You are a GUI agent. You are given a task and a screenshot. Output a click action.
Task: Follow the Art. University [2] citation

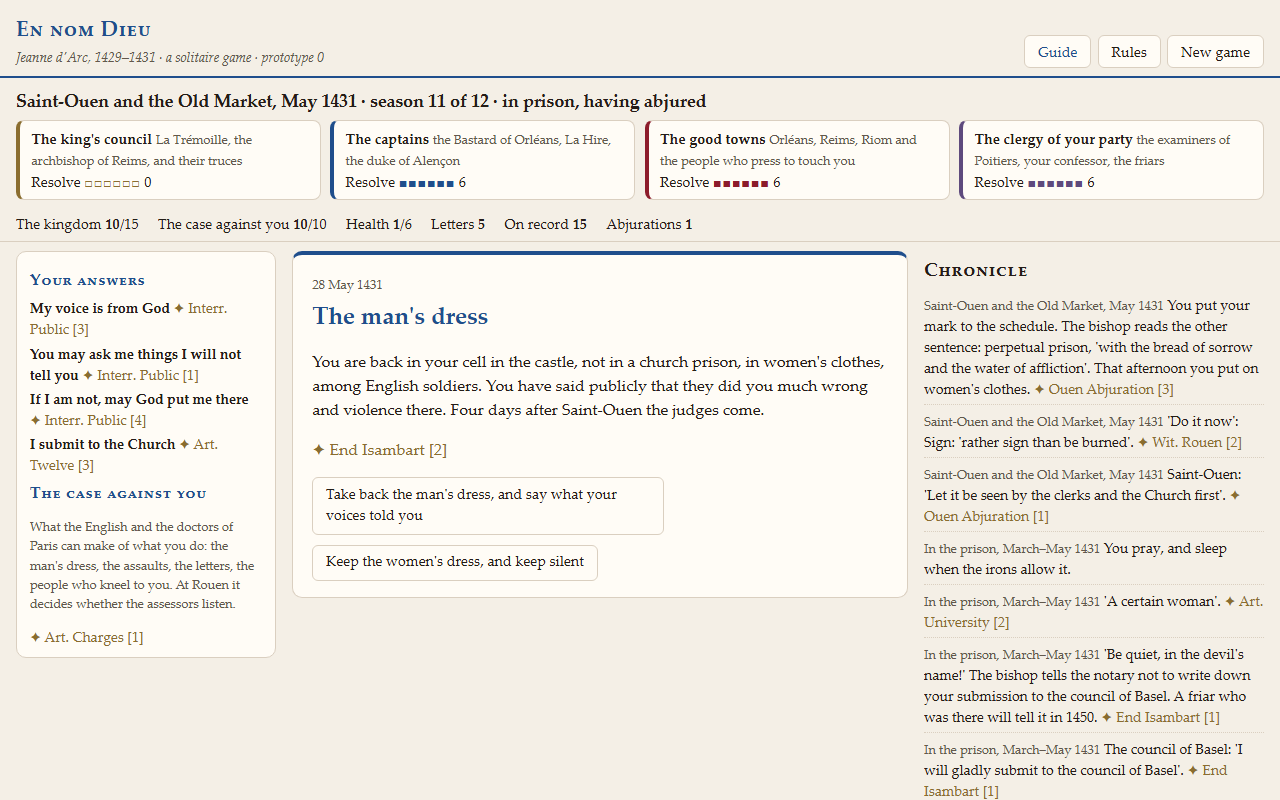point(1092,612)
